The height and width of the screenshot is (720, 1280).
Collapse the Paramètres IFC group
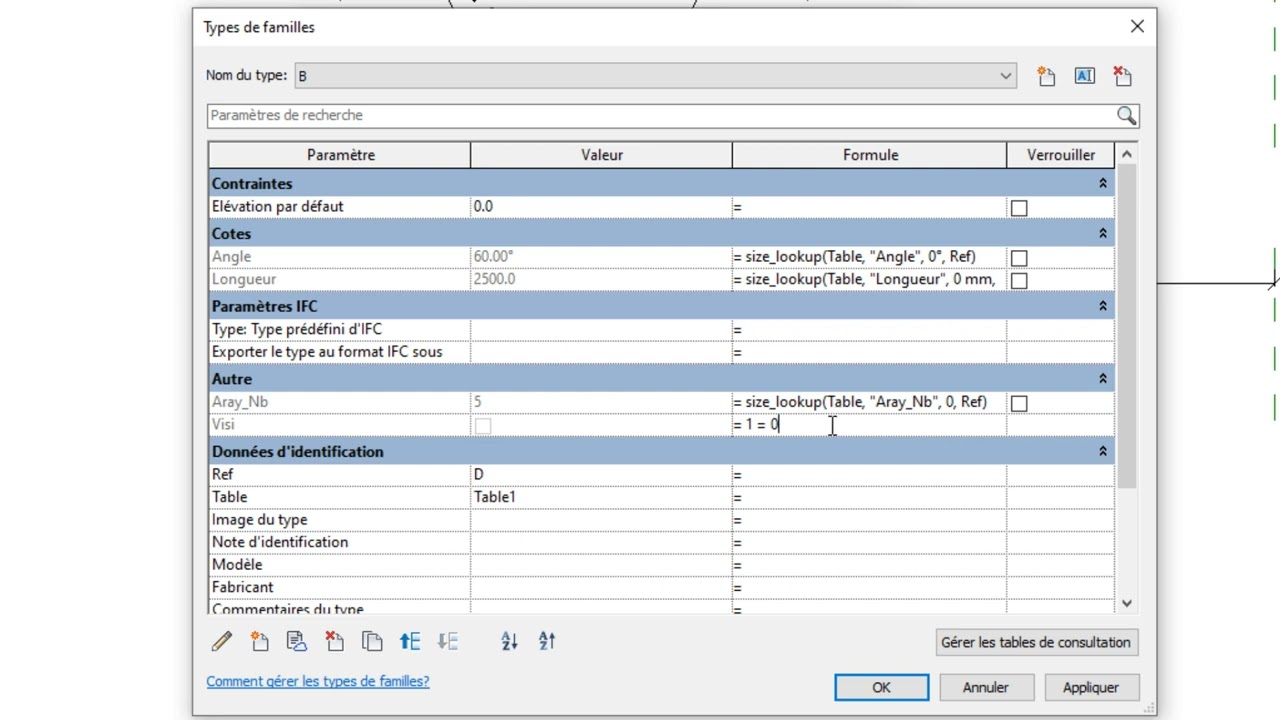coord(1103,306)
